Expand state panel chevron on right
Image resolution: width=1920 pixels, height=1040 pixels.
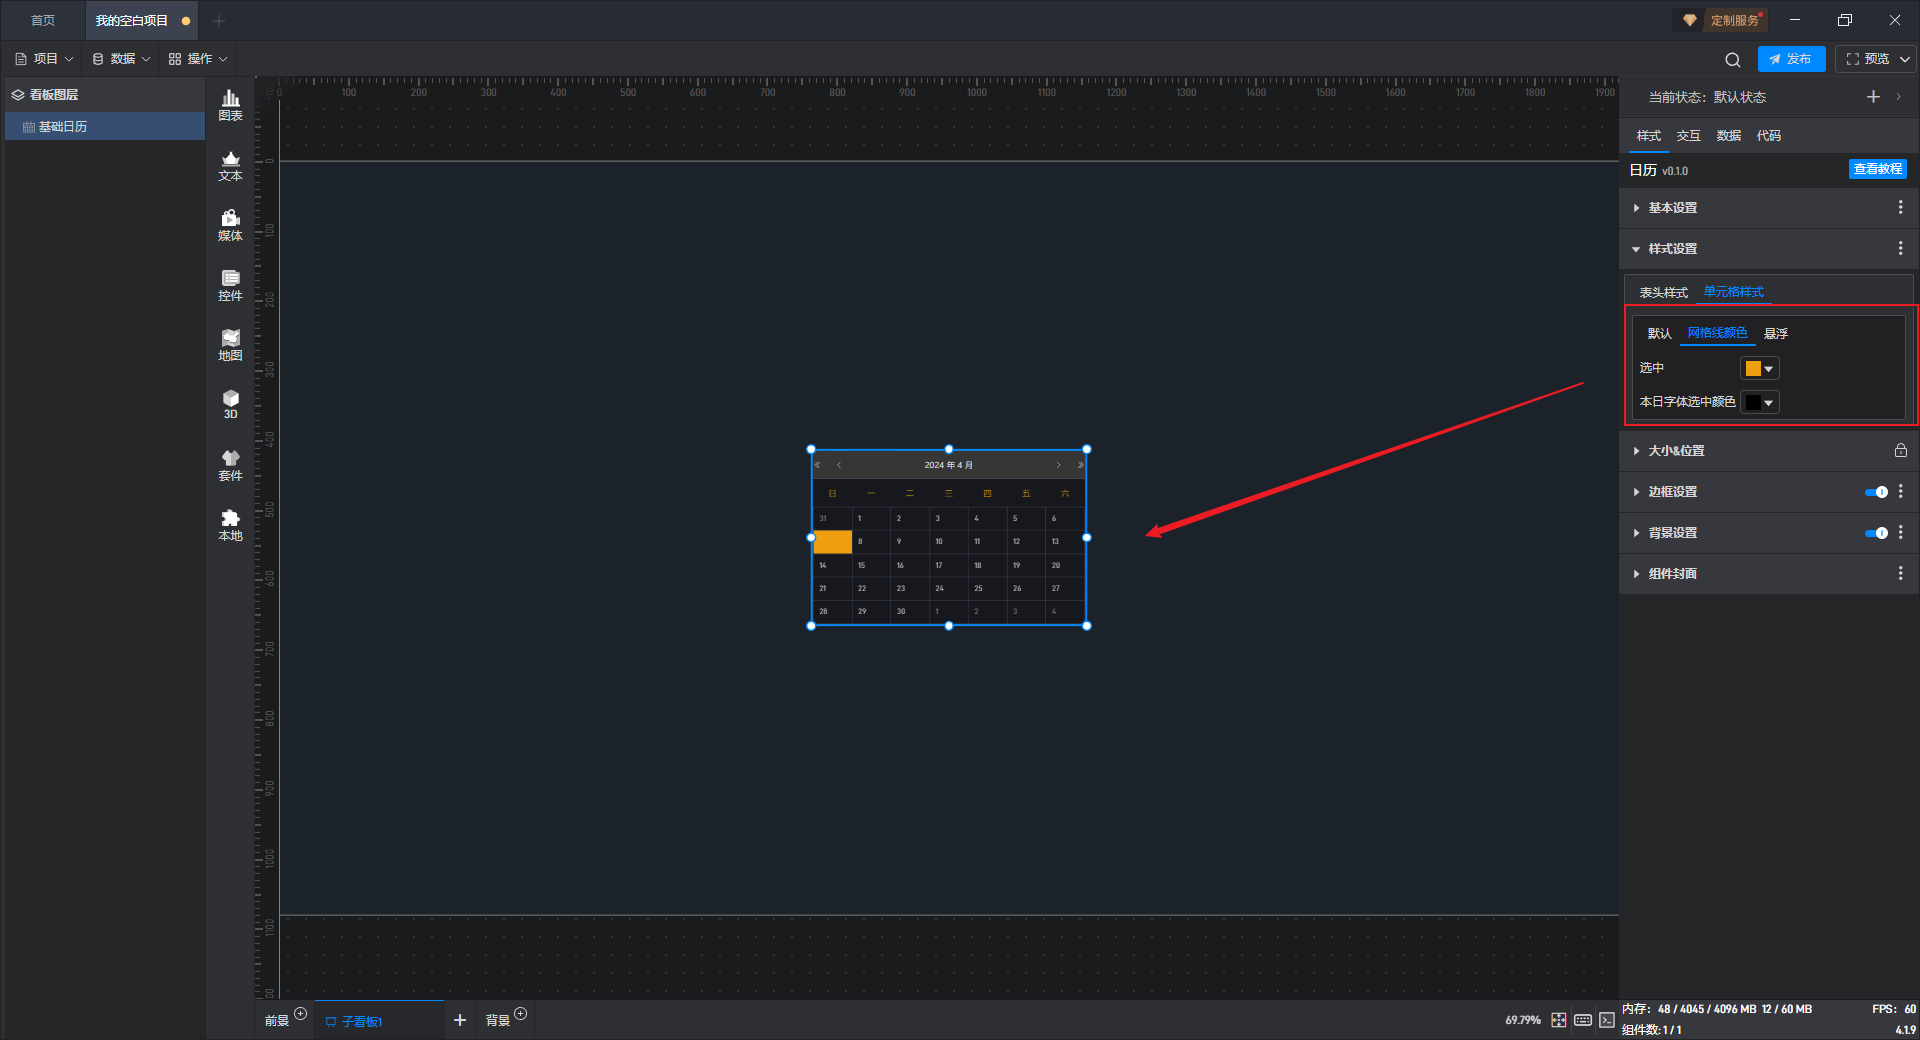(x=1898, y=97)
